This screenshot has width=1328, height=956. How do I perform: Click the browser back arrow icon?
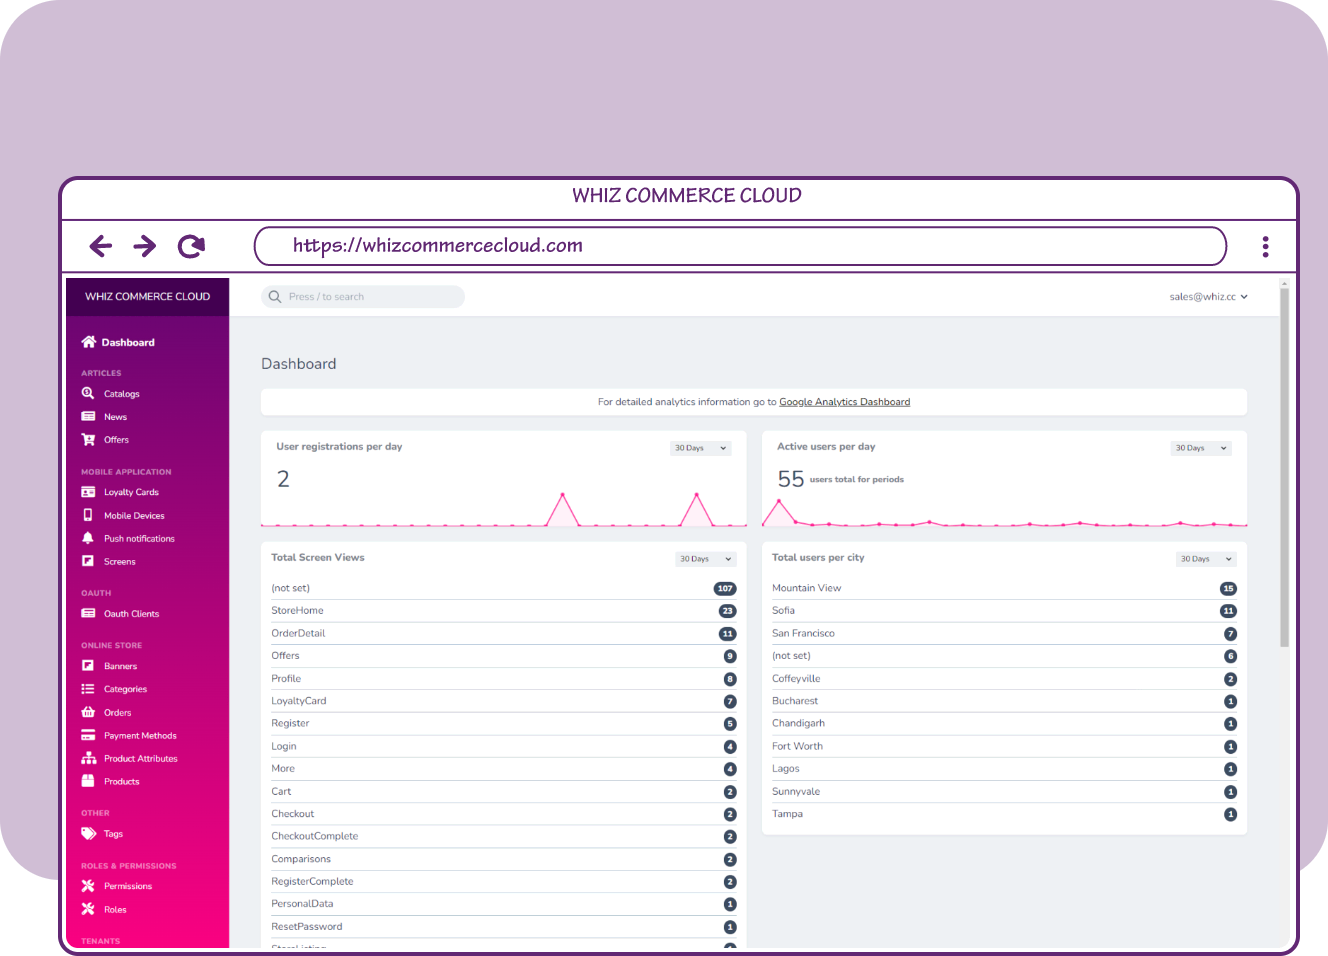[x=100, y=246]
